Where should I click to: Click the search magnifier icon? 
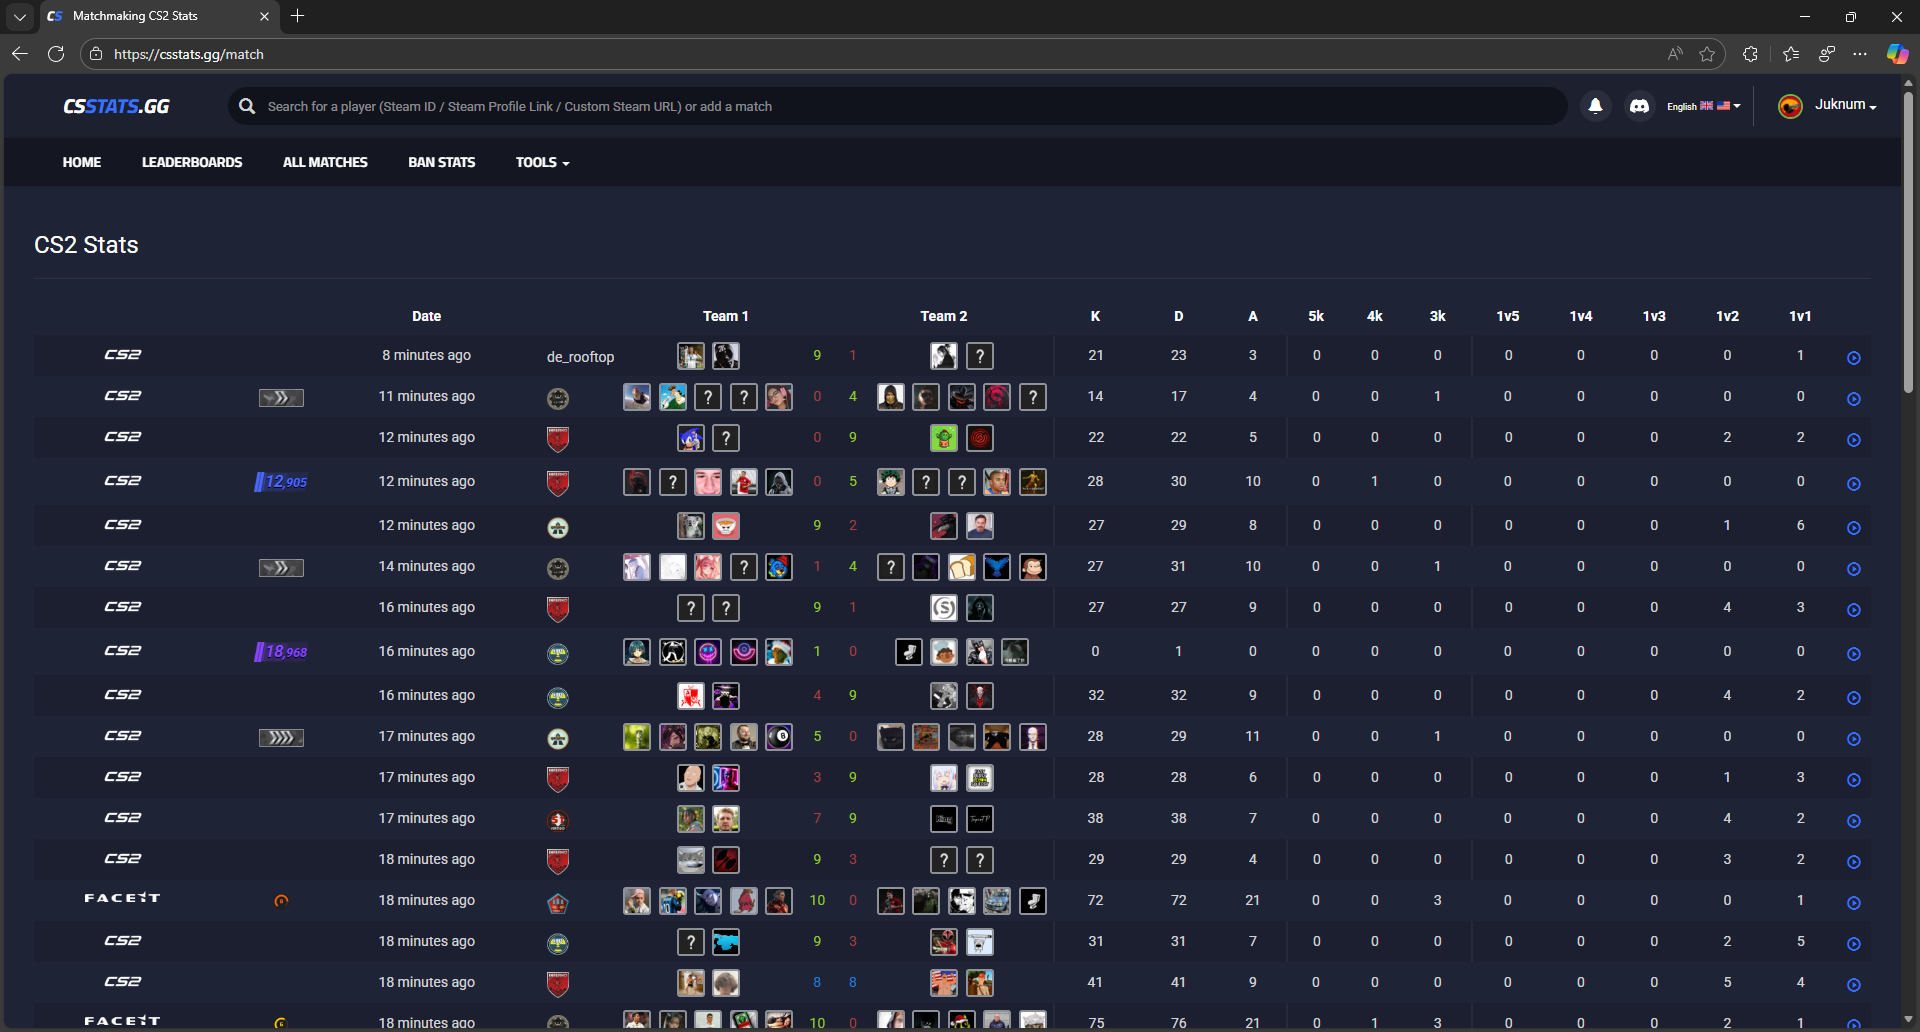[247, 106]
